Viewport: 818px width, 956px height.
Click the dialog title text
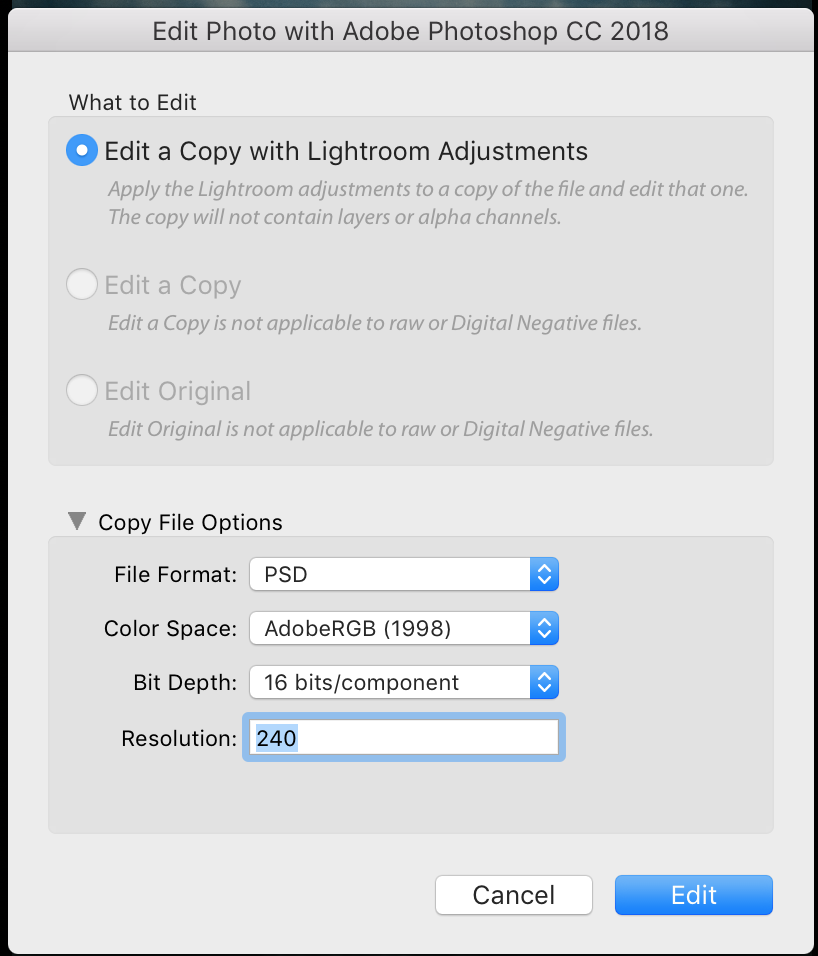click(409, 31)
